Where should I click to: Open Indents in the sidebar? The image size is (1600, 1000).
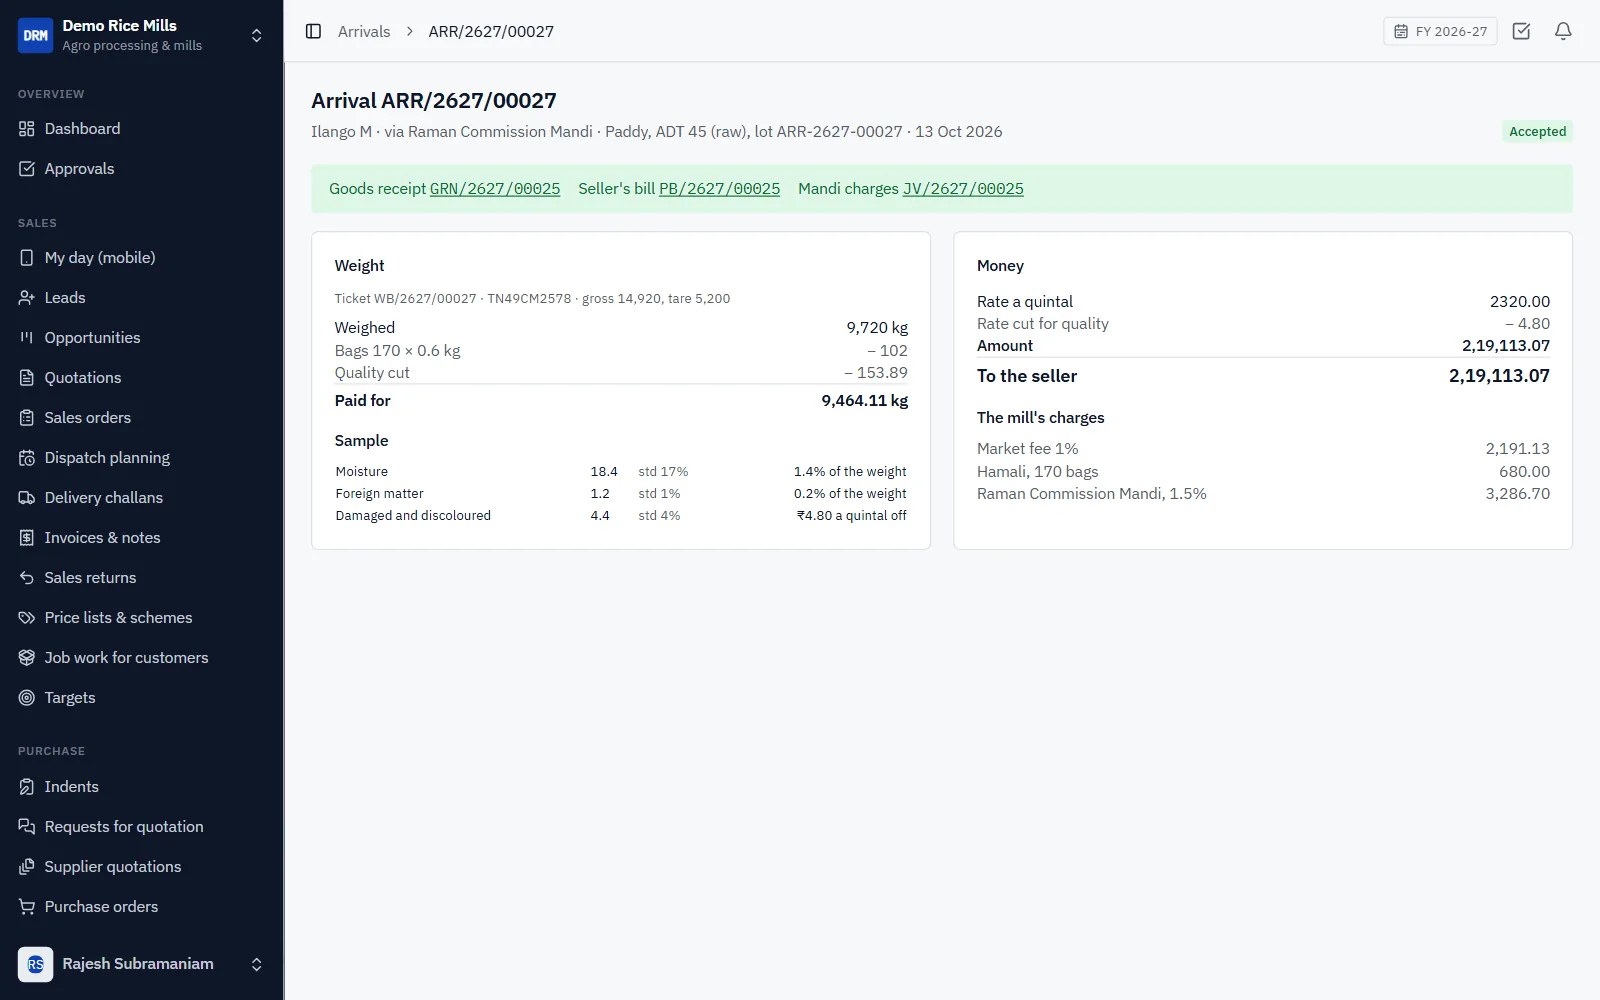tap(141, 787)
